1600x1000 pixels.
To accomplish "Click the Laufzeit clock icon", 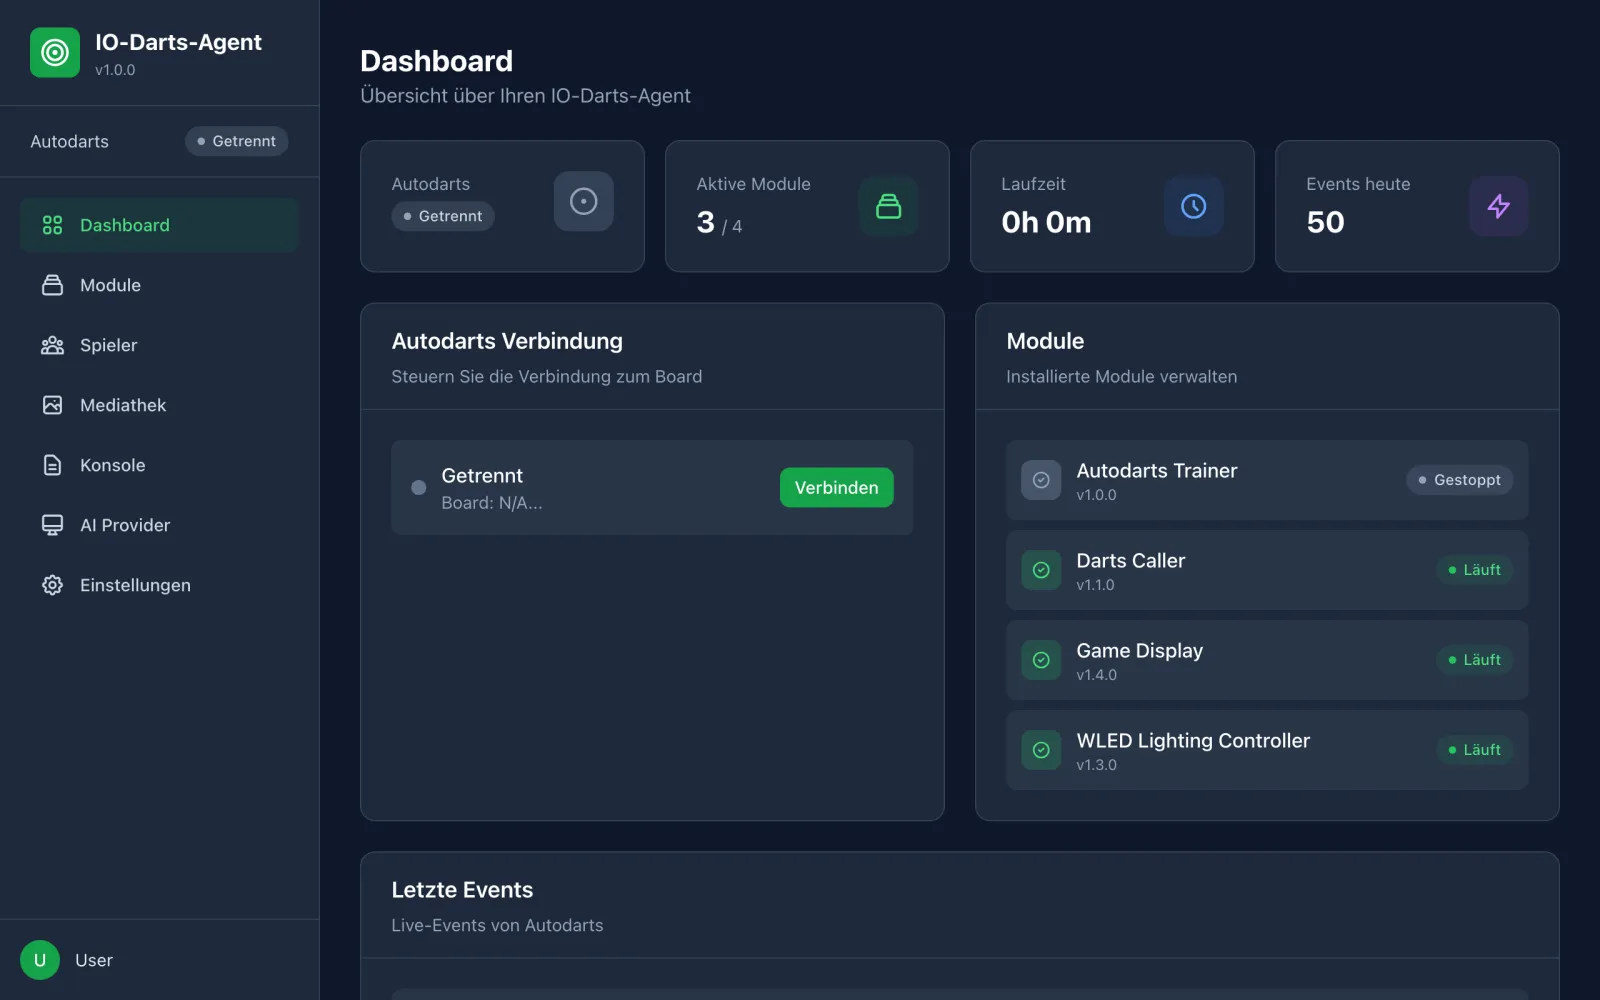I will click(1194, 206).
